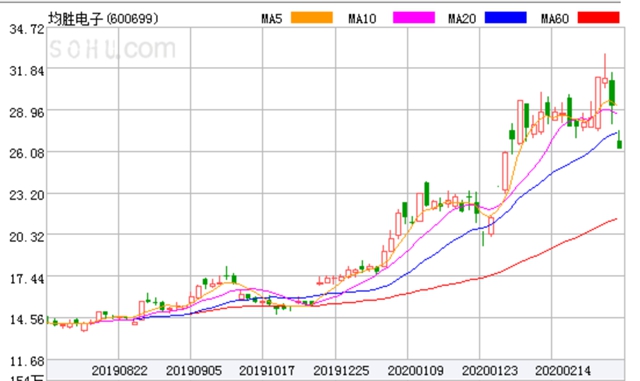
Task: Click the 11.68 price axis label
Action: point(27,361)
